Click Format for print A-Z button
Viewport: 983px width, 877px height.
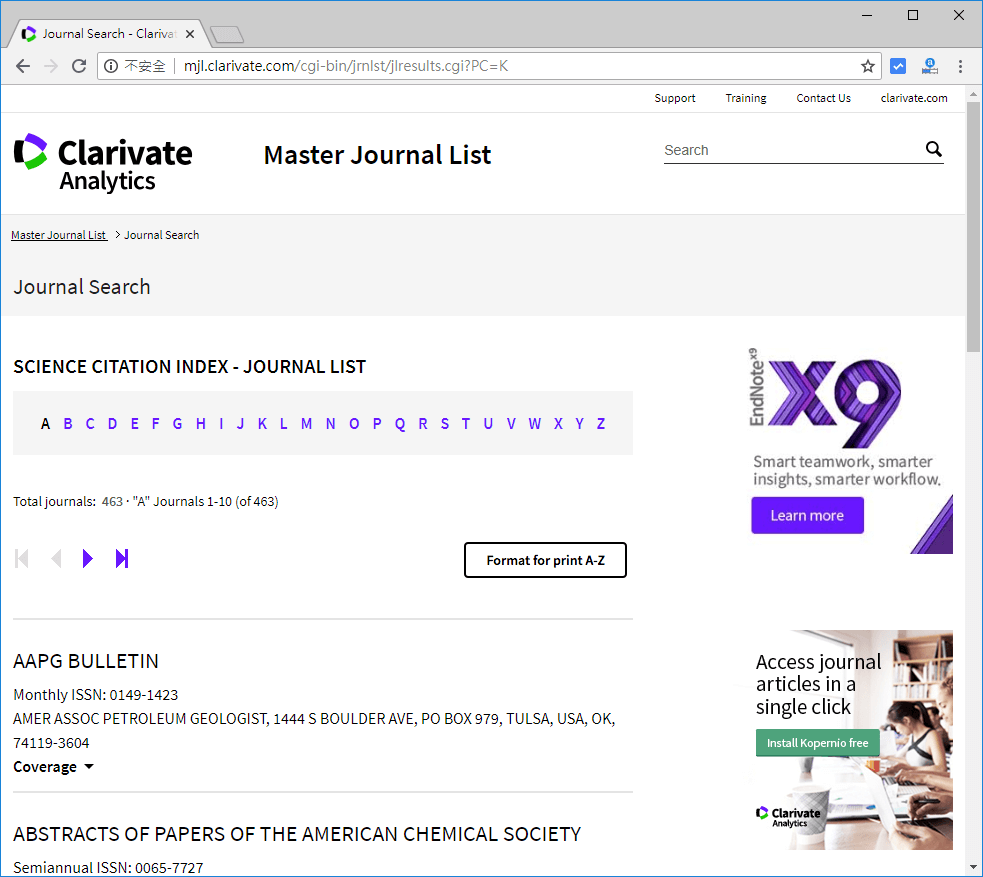(x=545, y=560)
